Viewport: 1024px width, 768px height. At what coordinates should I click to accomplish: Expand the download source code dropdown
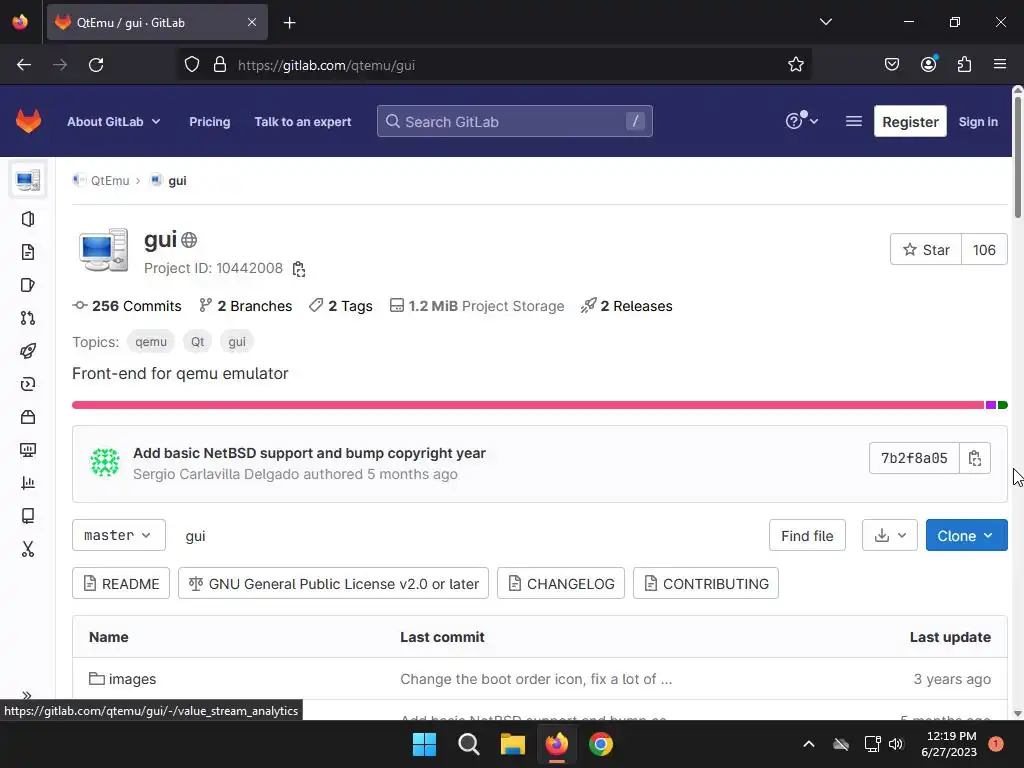889,536
